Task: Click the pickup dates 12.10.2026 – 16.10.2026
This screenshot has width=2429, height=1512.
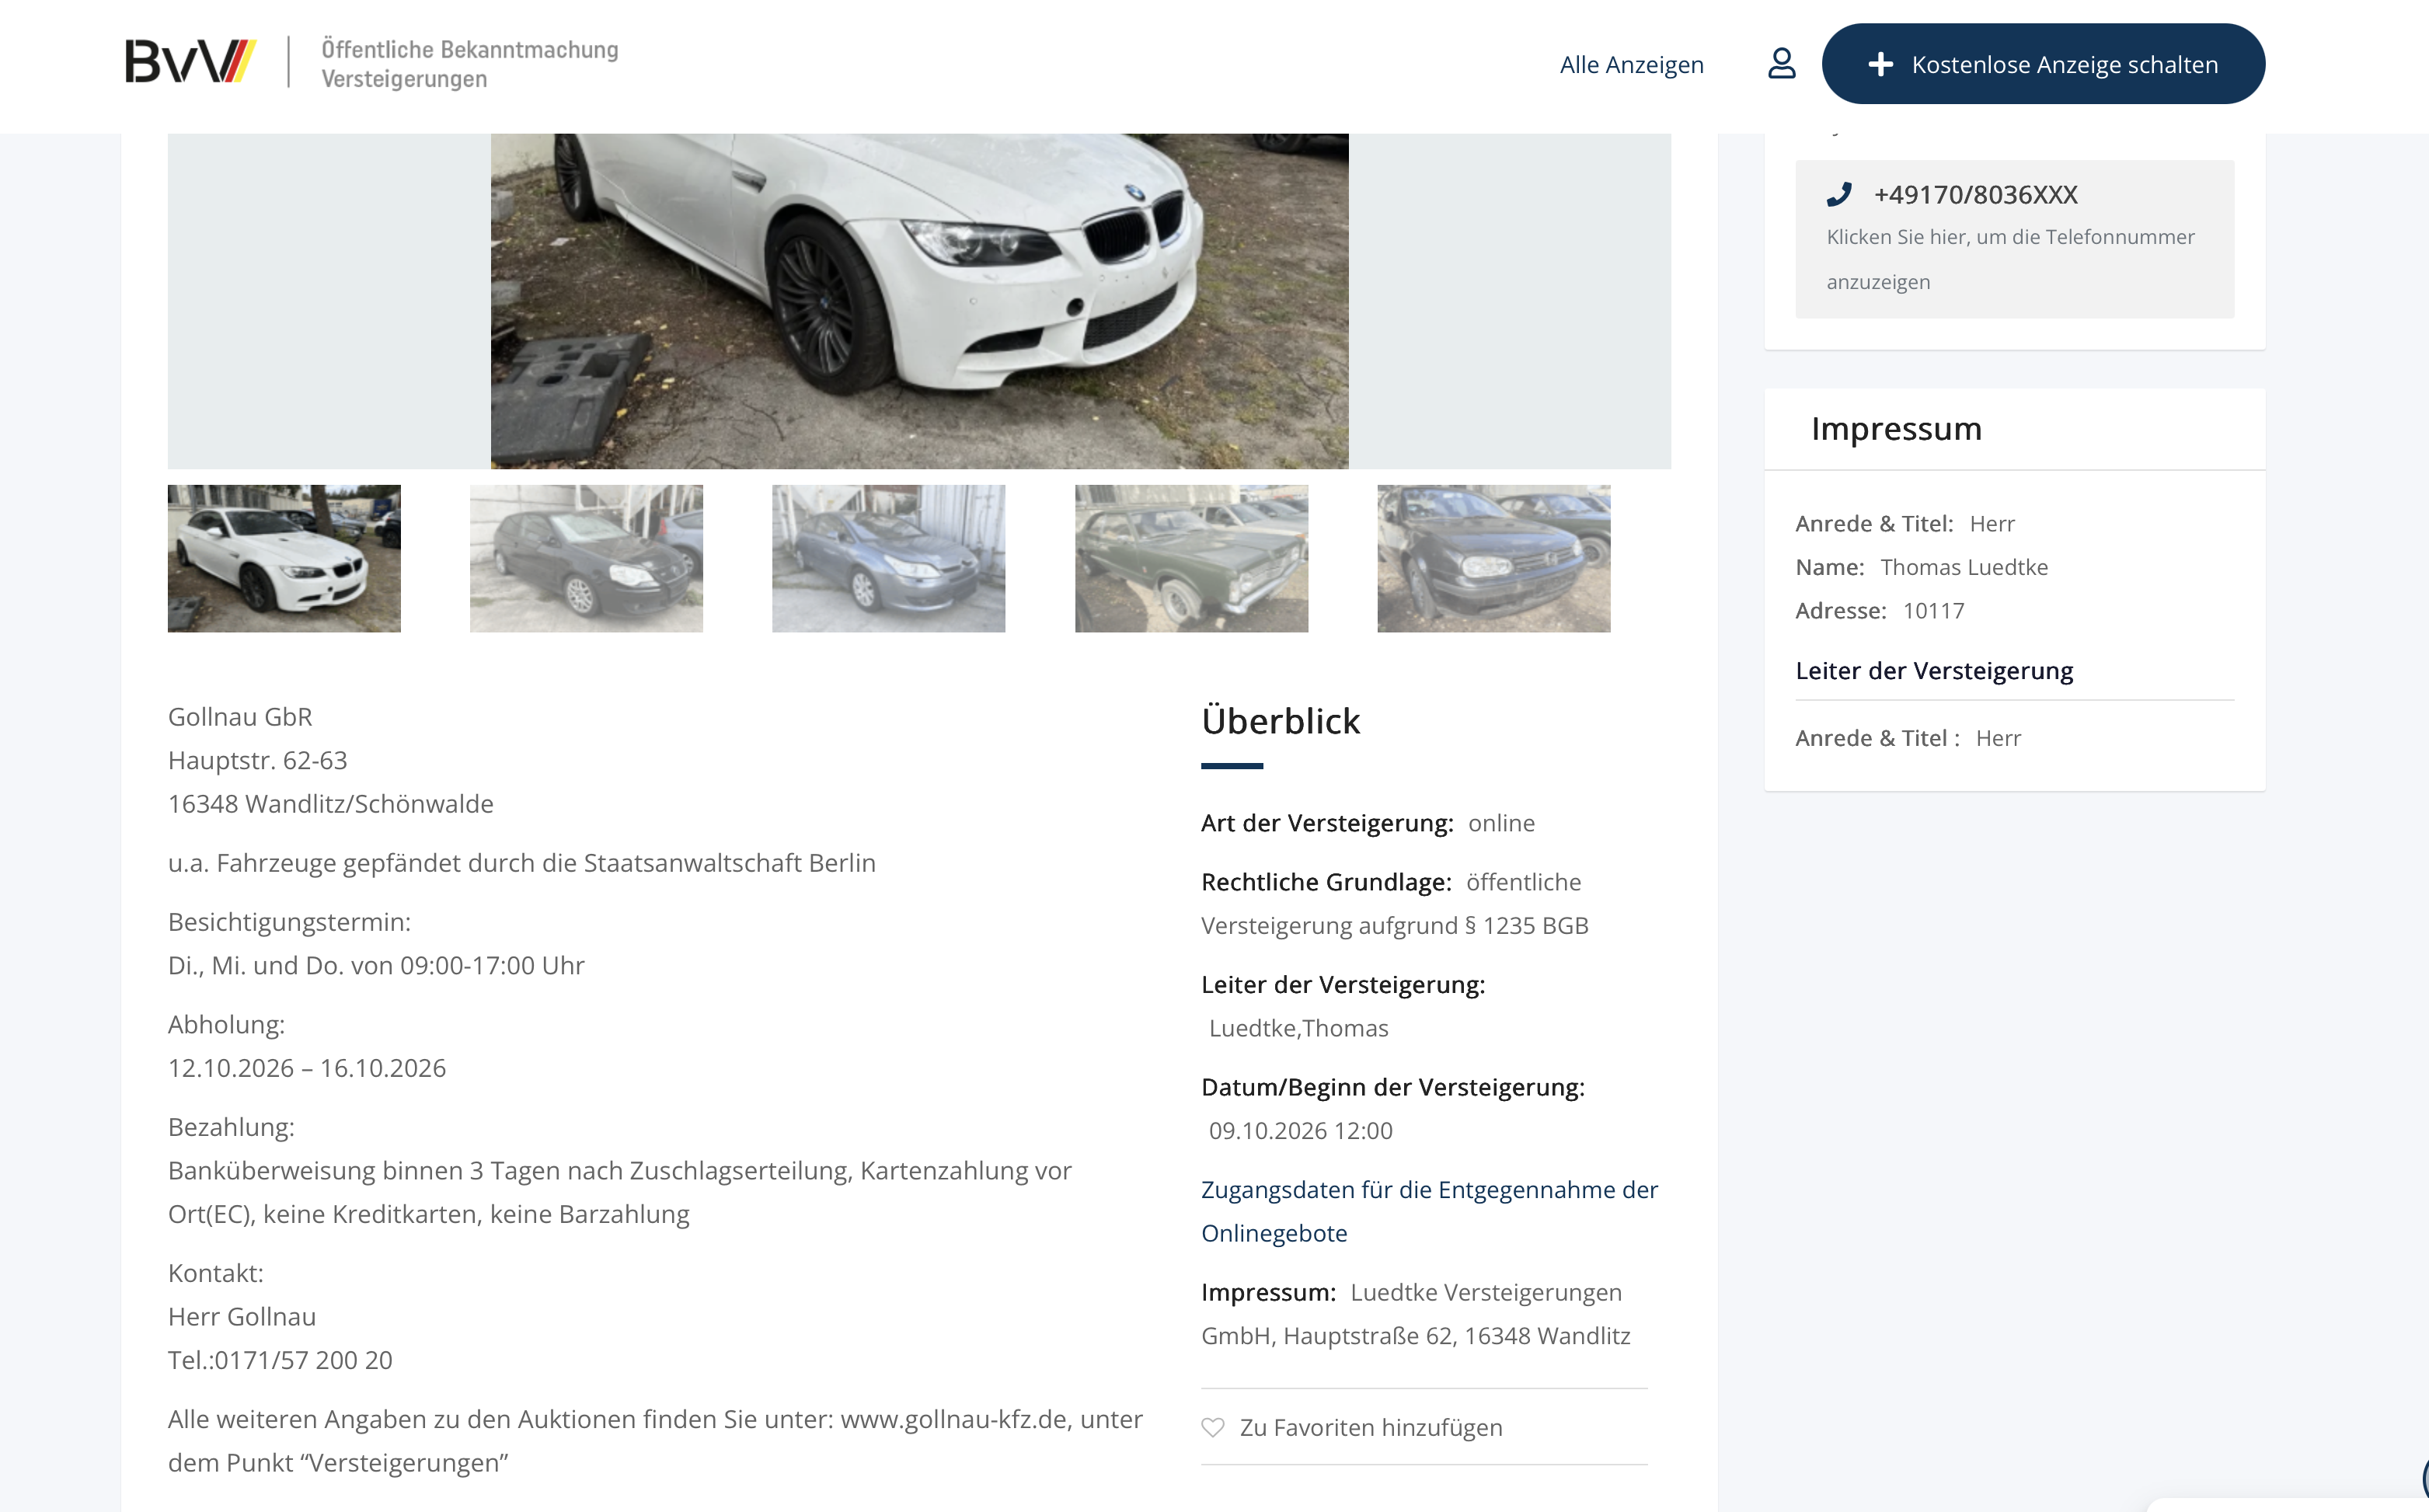Action: pos(307,1068)
